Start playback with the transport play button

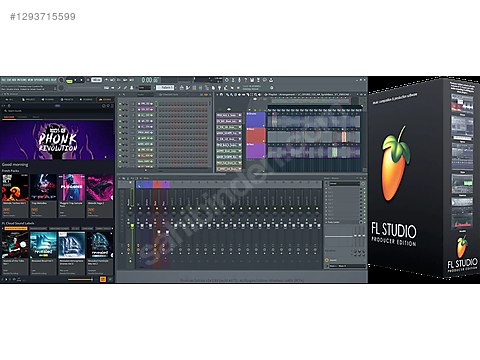click(x=76, y=80)
